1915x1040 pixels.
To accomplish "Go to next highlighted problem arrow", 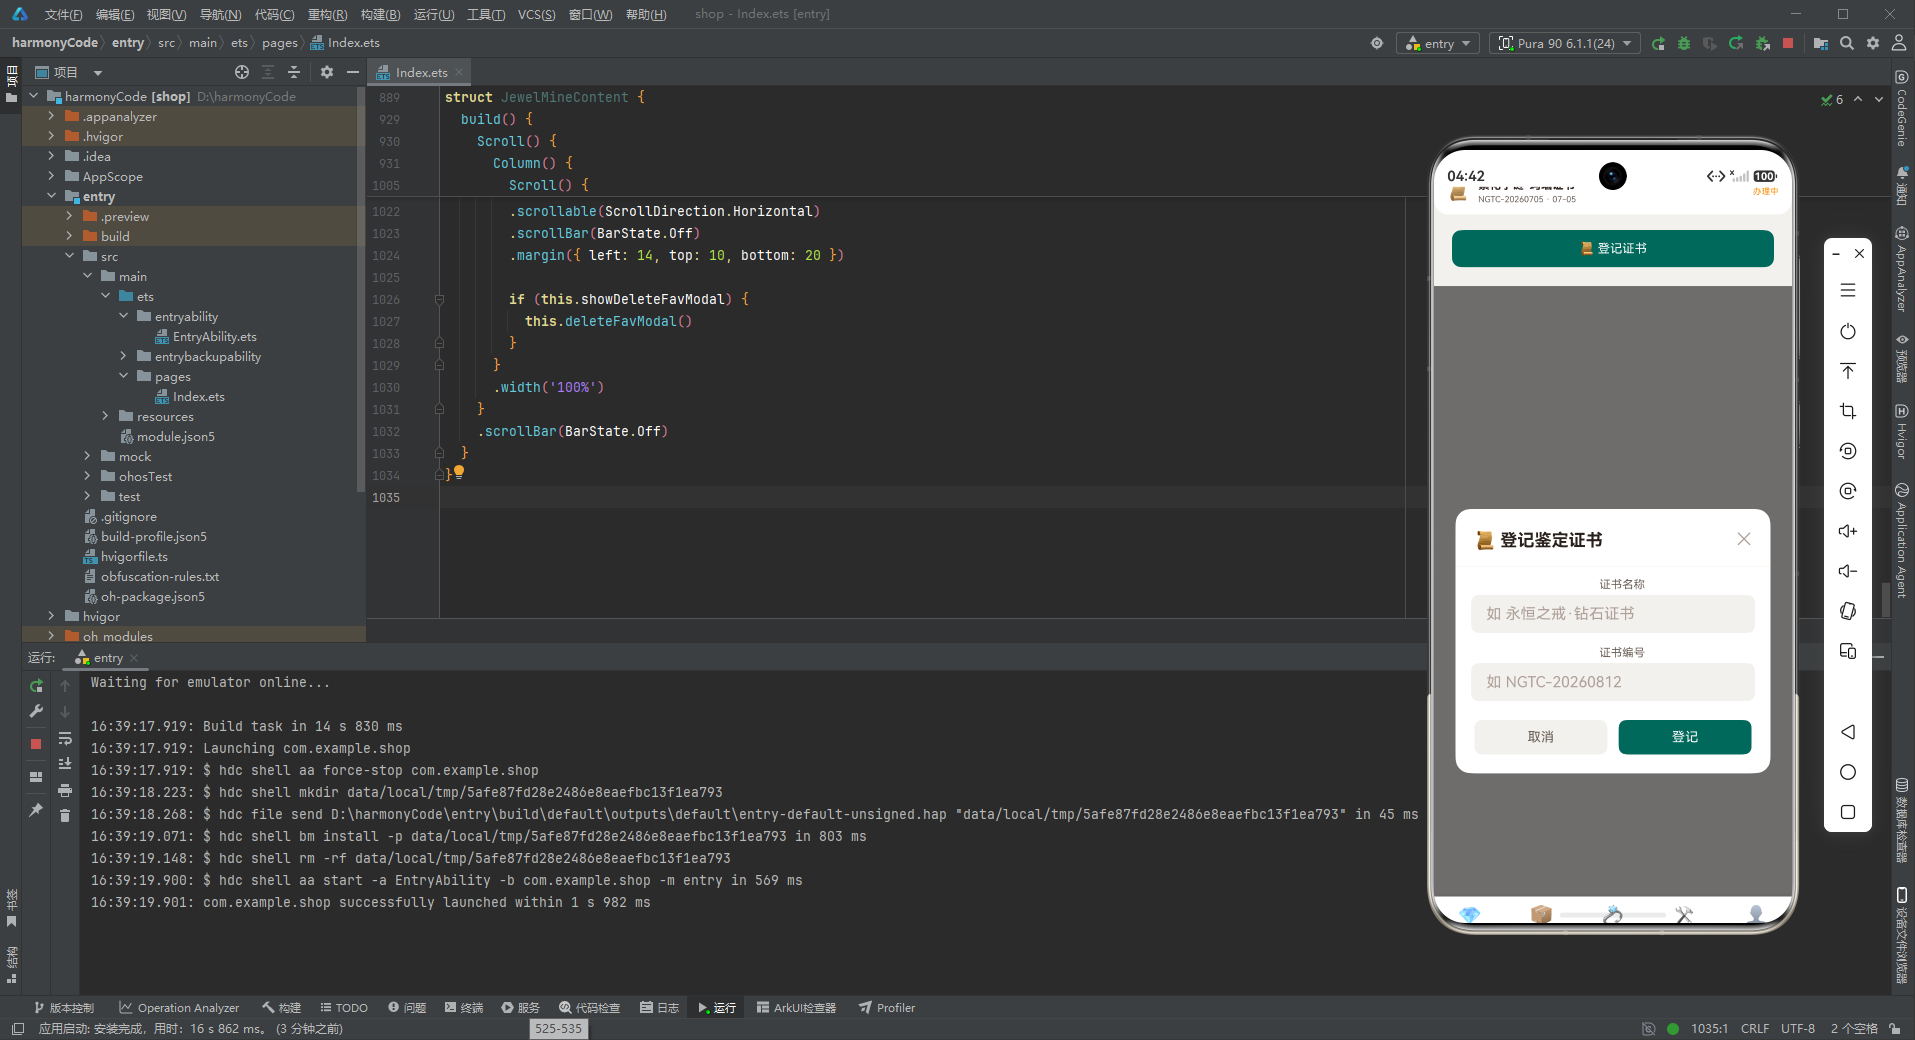I will [x=1879, y=99].
